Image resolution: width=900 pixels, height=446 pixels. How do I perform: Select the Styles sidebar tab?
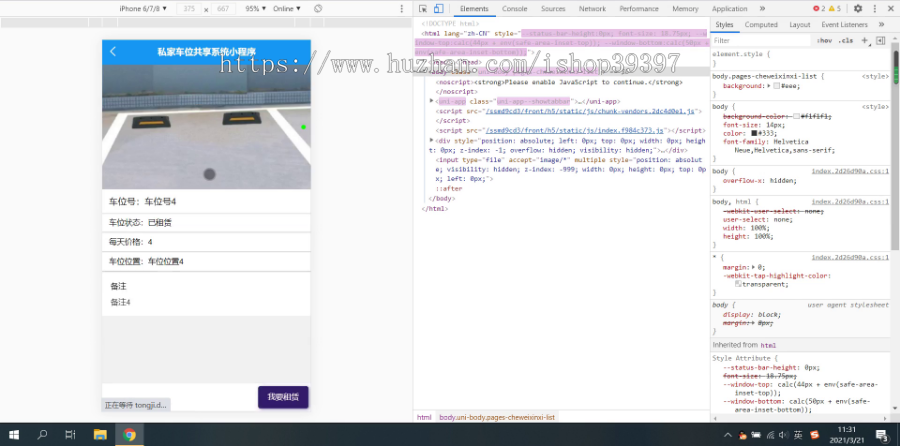[724, 25]
